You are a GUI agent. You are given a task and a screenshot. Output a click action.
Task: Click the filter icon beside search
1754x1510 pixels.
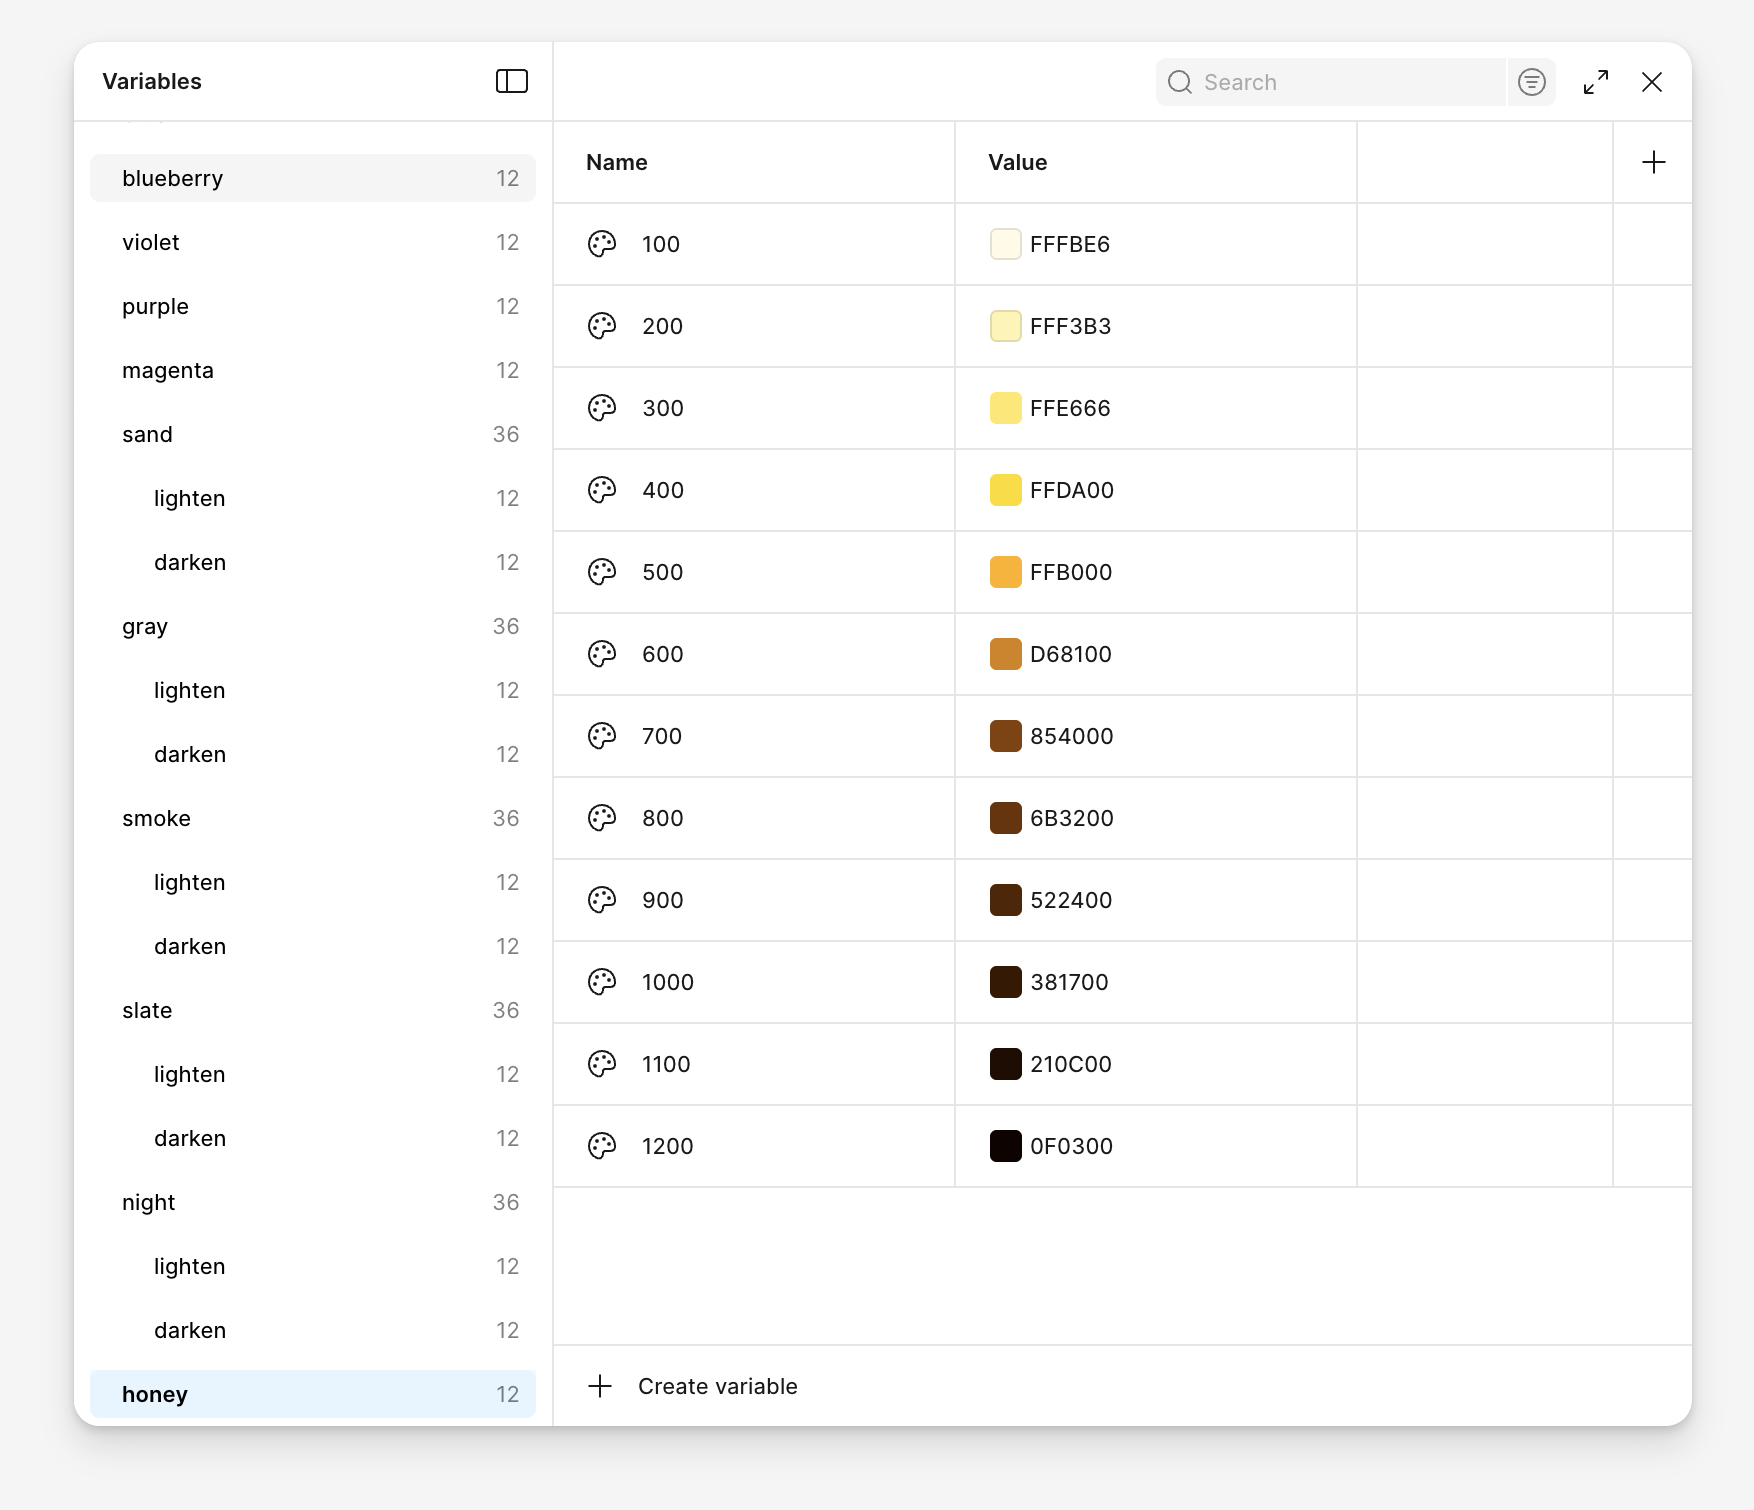point(1531,82)
